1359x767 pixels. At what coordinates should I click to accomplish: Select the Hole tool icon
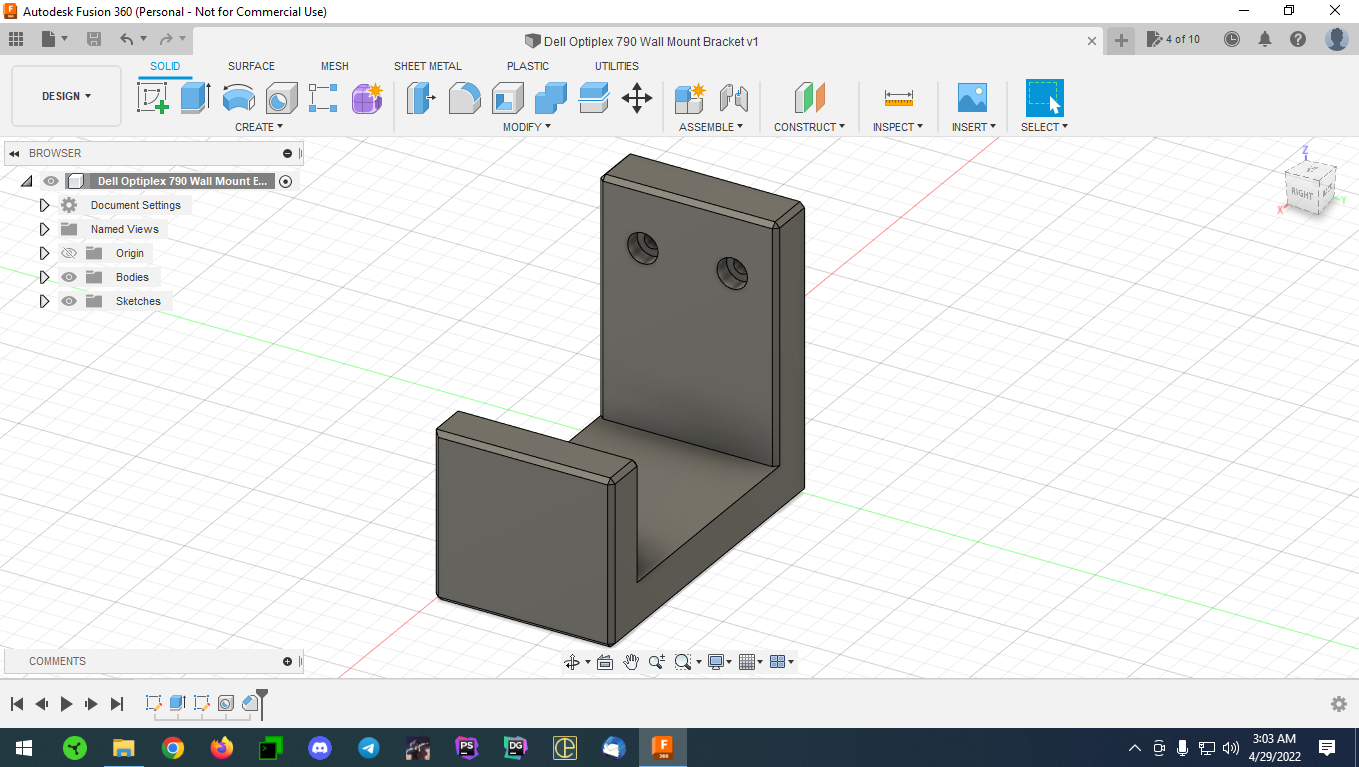(282, 97)
